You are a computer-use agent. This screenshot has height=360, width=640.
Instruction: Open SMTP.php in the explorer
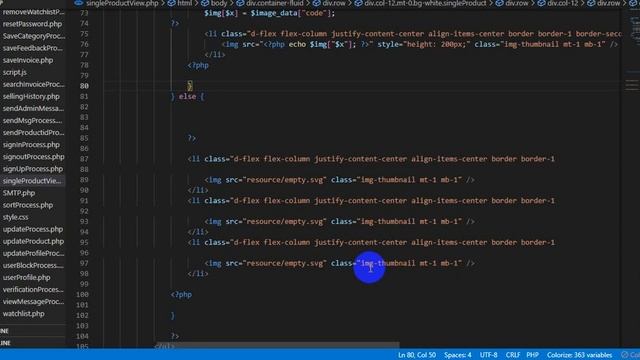coord(19,193)
